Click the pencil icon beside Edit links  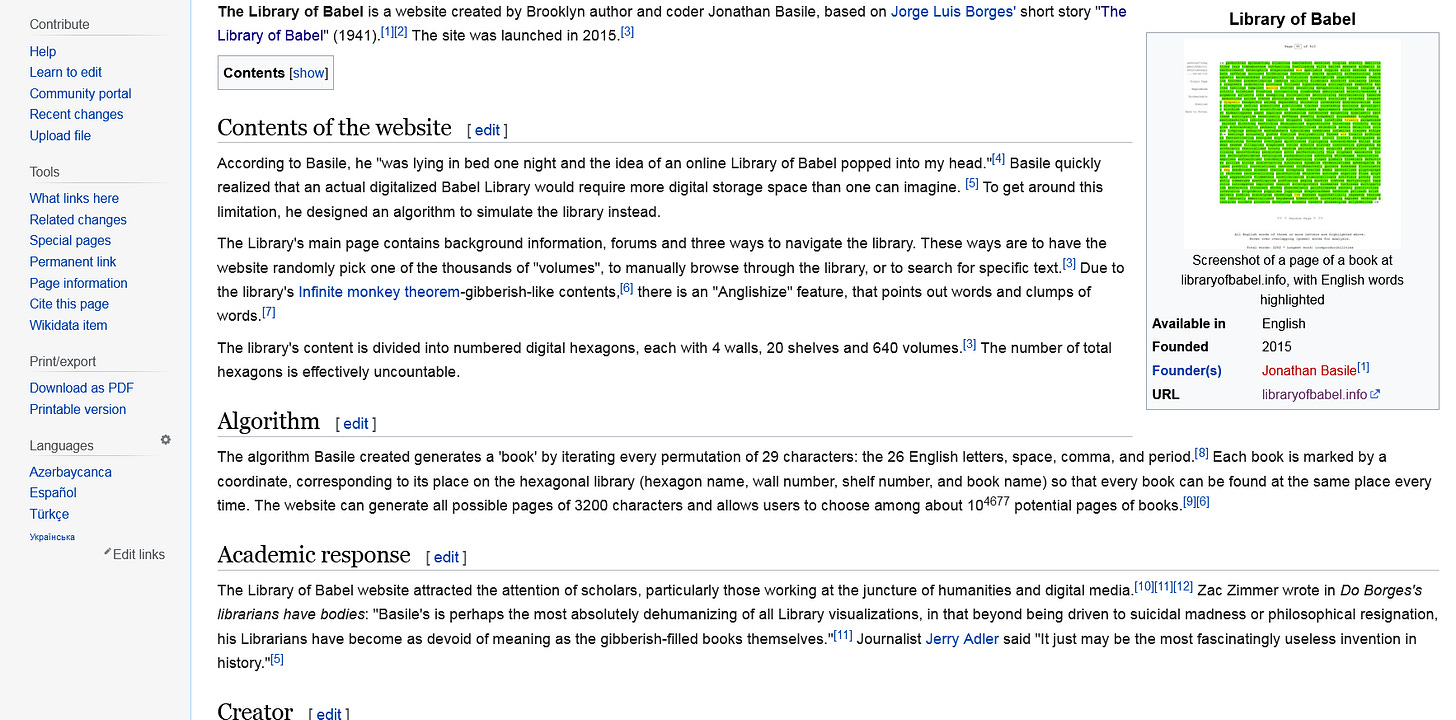click(107, 552)
